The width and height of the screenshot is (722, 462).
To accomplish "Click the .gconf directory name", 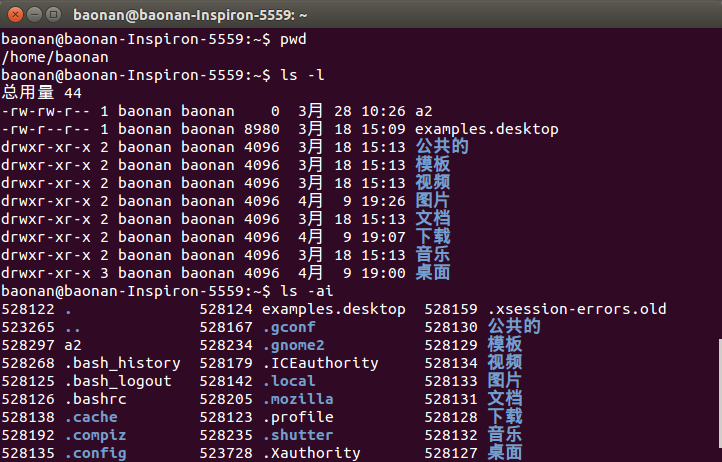I will 289,327.
